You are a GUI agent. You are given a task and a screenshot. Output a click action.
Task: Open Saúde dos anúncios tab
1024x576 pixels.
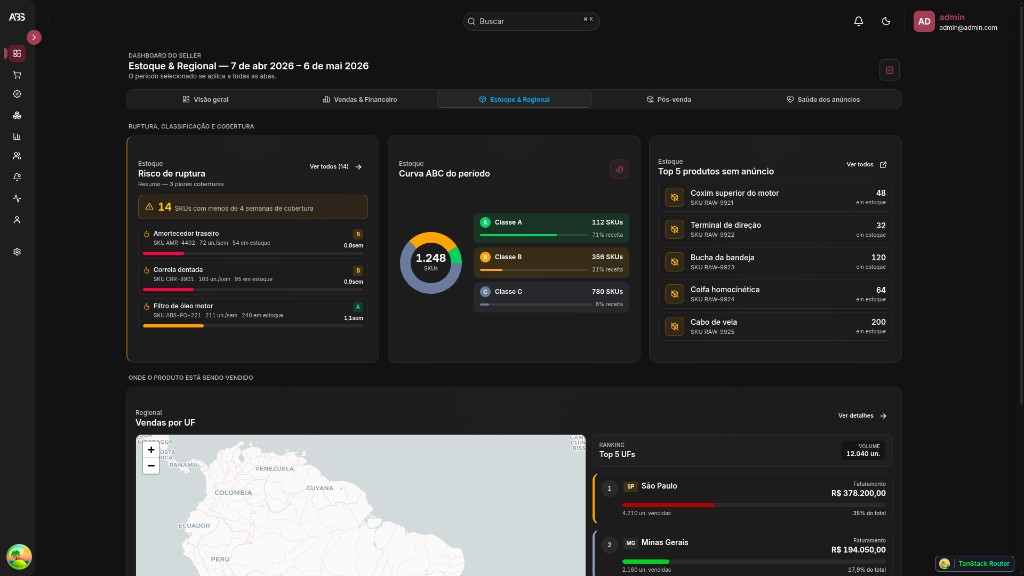point(823,99)
